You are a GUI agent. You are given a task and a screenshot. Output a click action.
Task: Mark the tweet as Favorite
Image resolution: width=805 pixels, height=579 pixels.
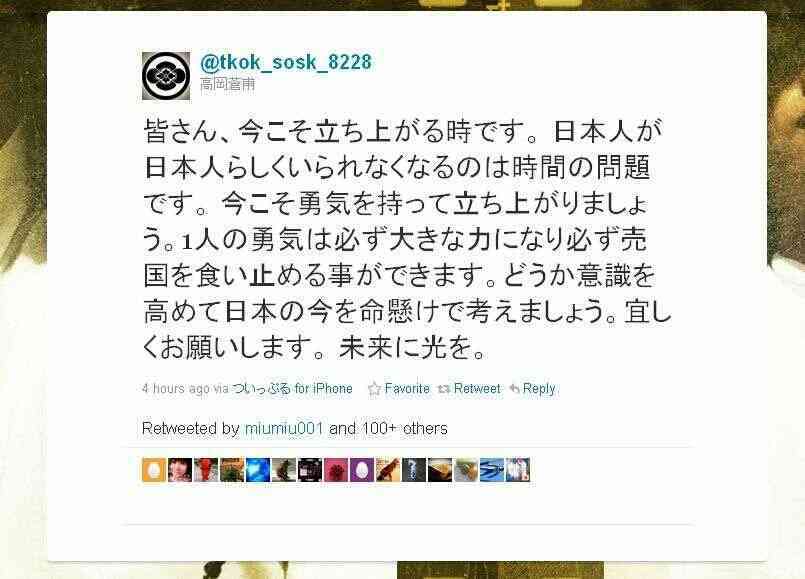pyautogui.click(x=407, y=389)
